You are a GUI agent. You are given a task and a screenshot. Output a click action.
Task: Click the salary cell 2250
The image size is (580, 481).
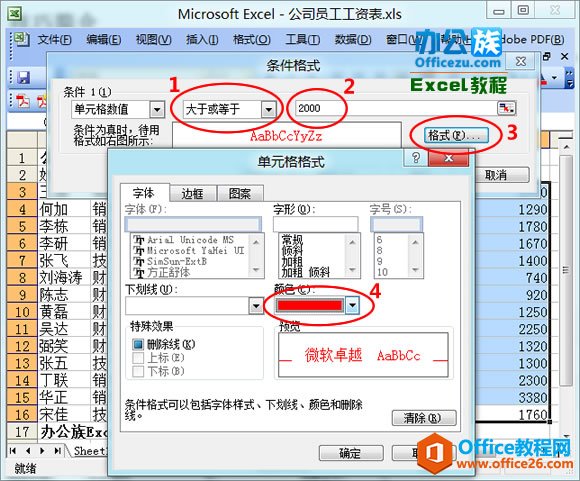(512, 329)
